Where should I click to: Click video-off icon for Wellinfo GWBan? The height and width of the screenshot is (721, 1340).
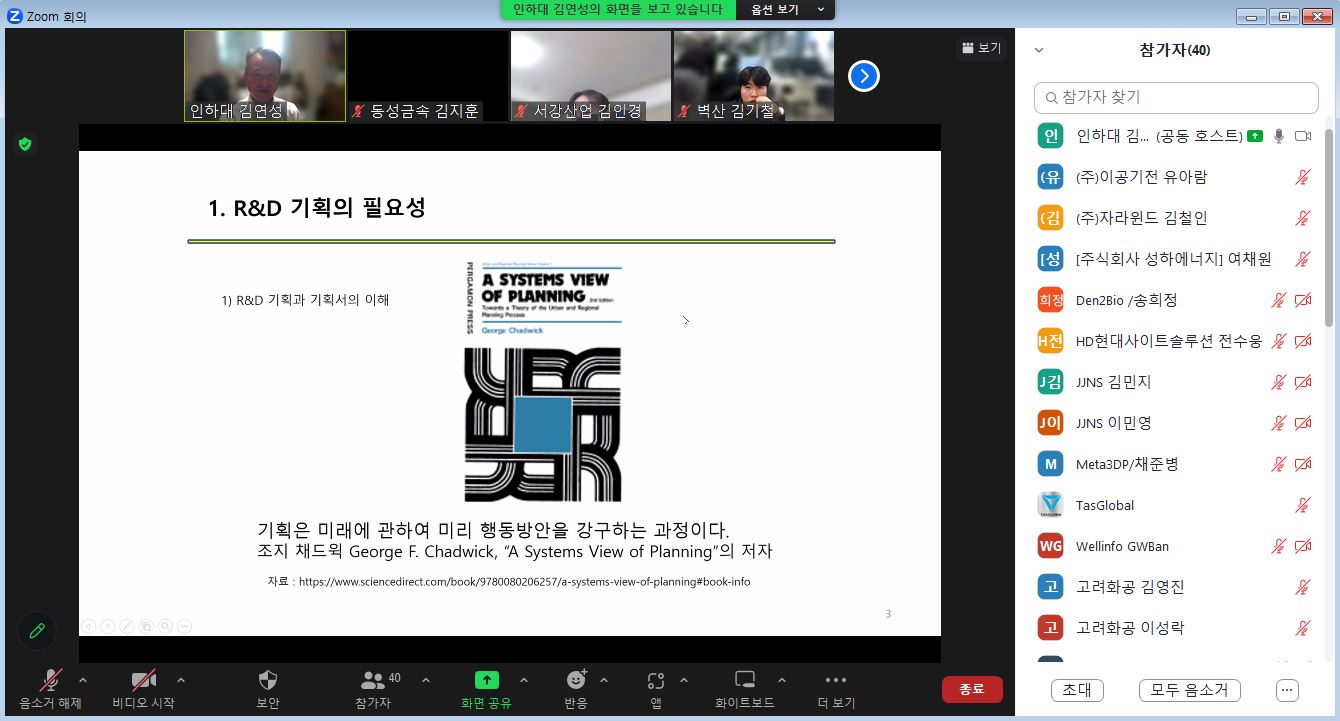[1302, 546]
